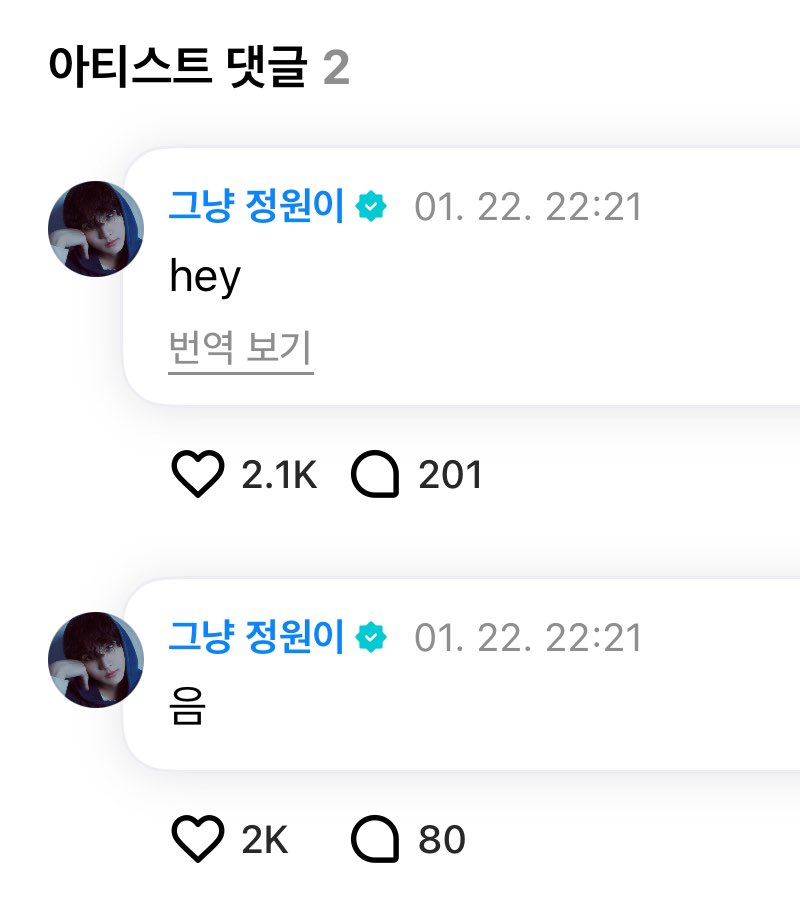
Task: Like the "음" comment with heart icon
Action: click(198, 840)
